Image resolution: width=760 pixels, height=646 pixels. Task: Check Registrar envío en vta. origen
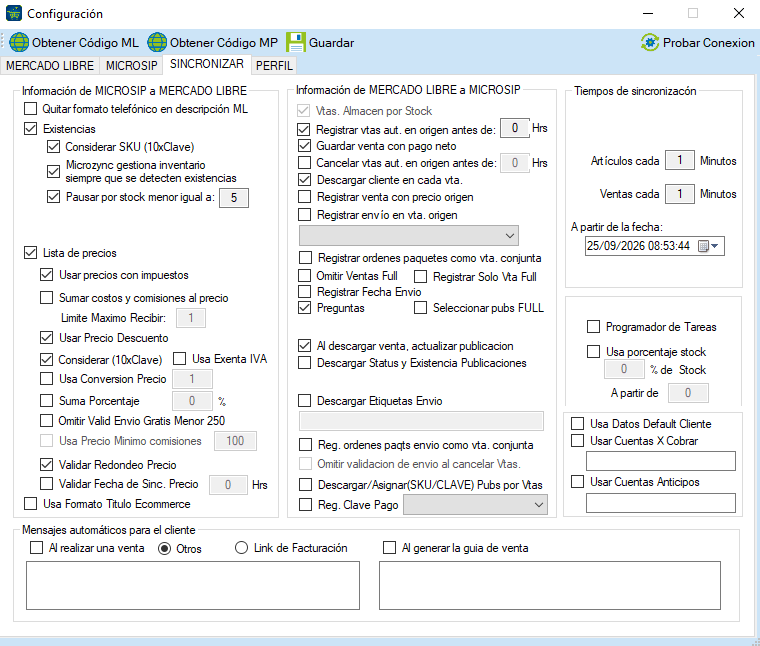[304, 214]
